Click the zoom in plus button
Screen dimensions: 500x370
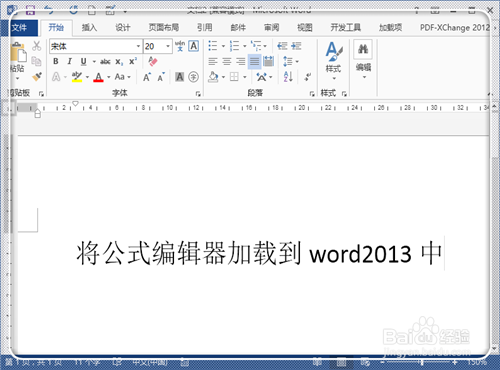pos(454,362)
